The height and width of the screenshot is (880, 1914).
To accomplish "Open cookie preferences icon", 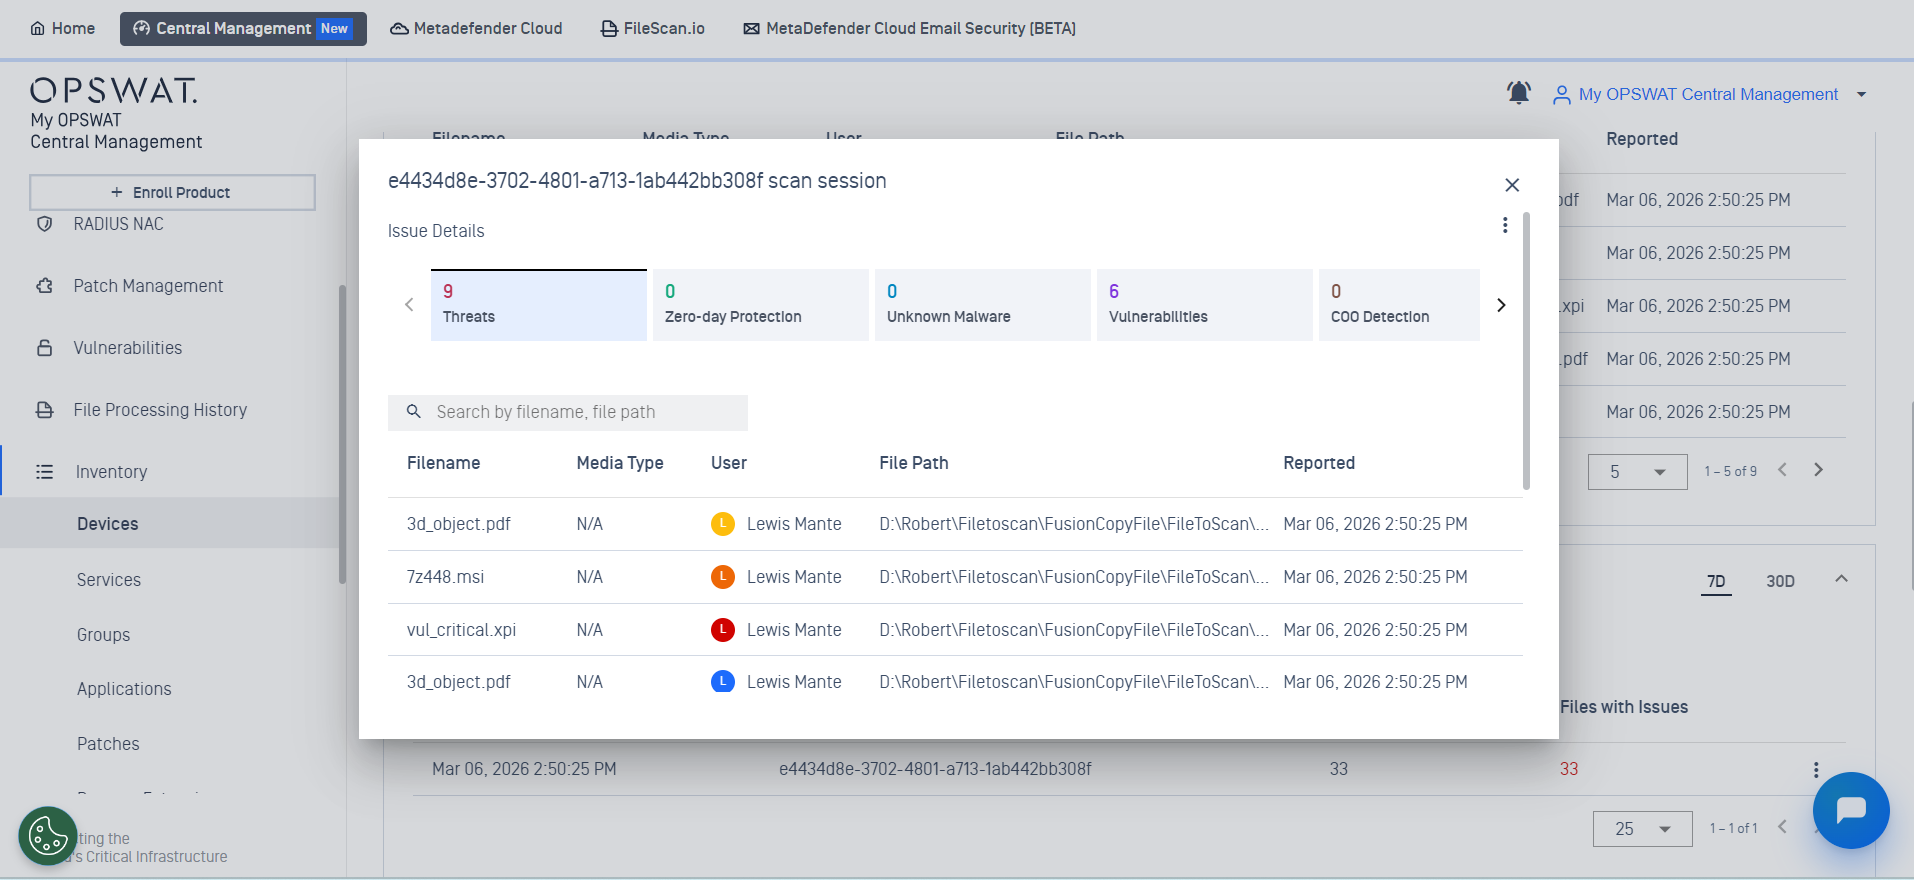I will point(47,835).
